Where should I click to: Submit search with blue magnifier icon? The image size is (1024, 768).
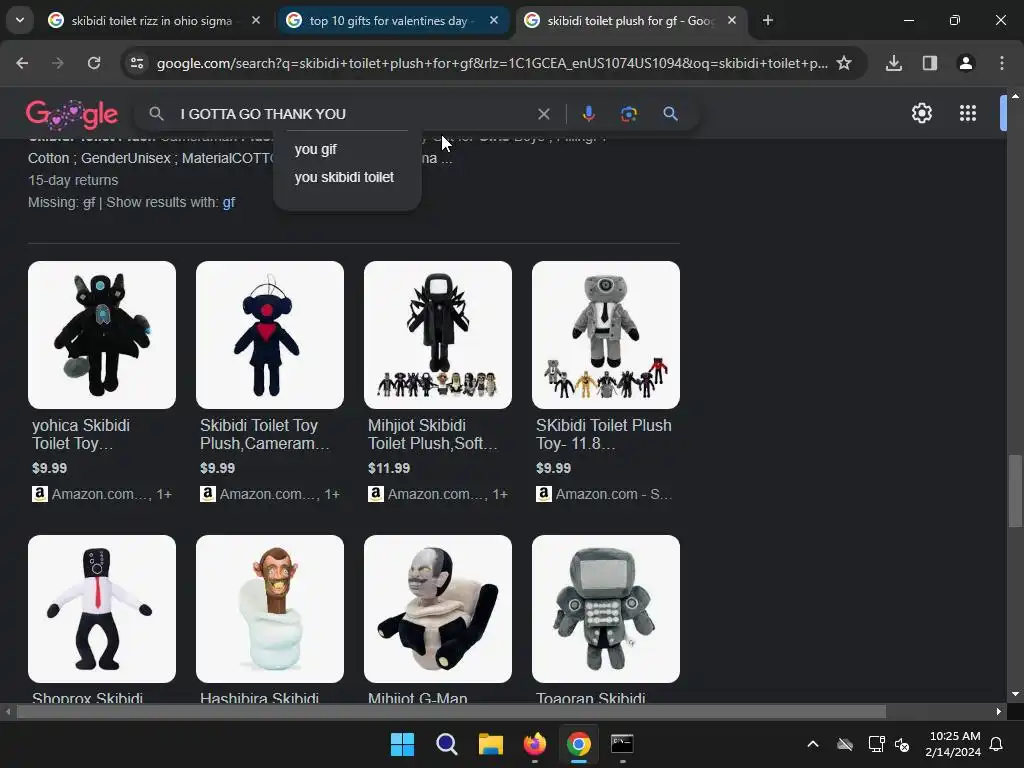(670, 114)
